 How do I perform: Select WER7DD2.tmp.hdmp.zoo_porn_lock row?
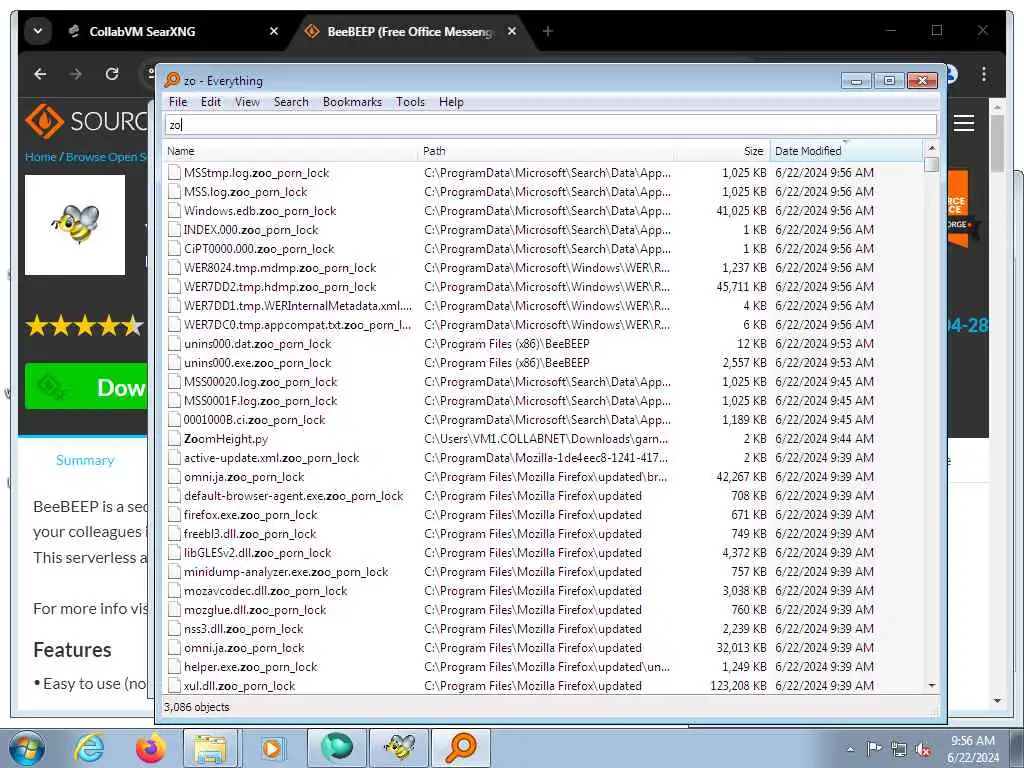pyautogui.click(x=543, y=287)
